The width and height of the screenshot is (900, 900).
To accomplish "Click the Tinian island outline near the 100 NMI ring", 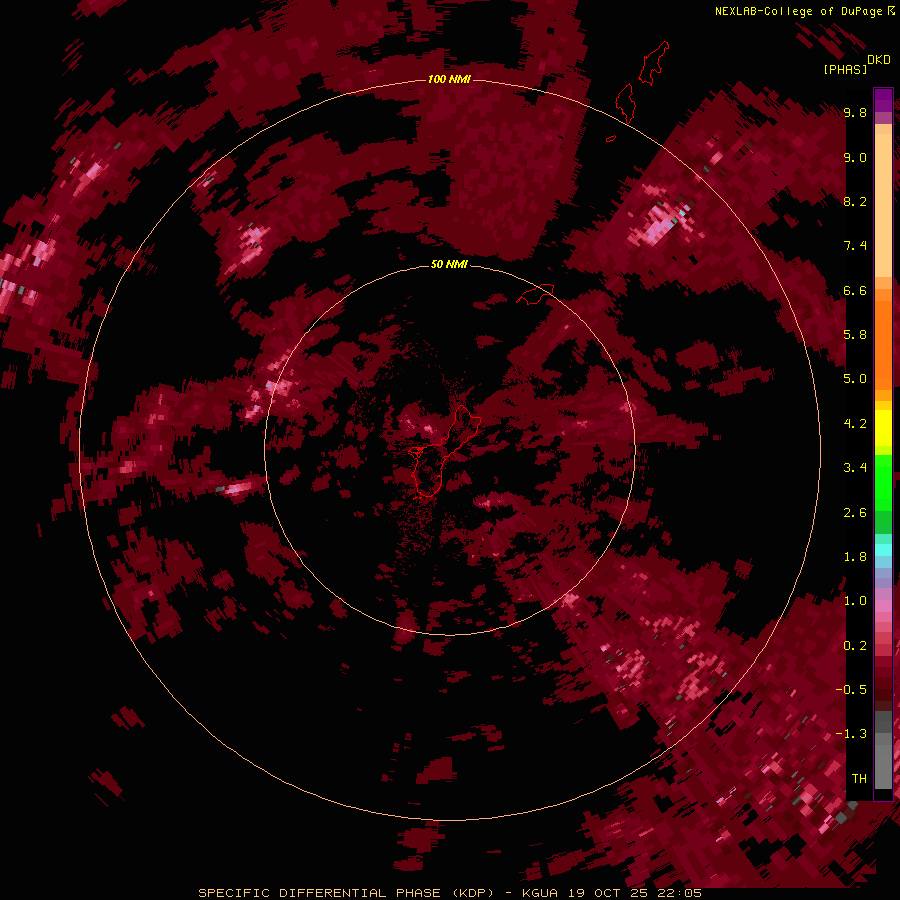I will point(625,103).
